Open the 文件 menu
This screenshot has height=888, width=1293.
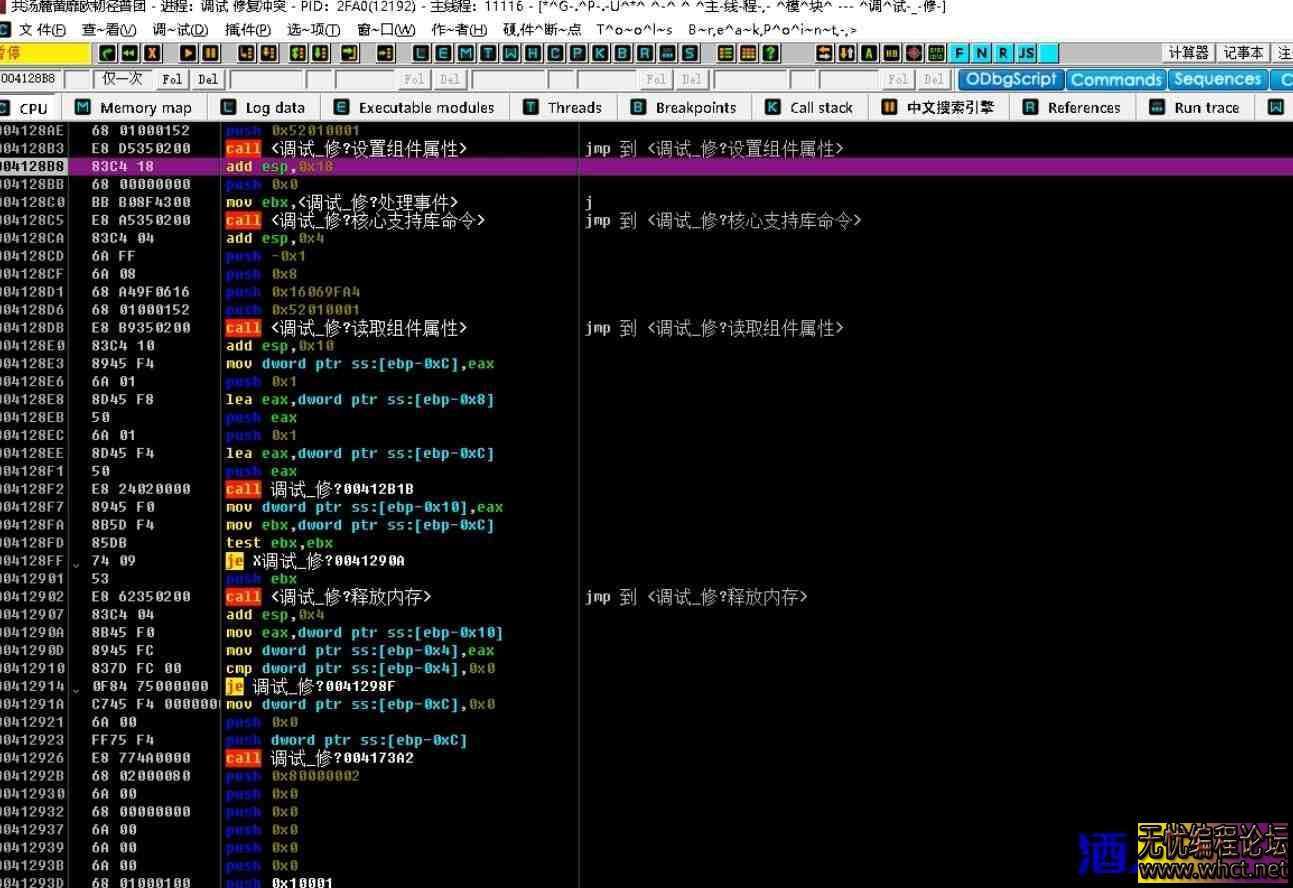35,29
